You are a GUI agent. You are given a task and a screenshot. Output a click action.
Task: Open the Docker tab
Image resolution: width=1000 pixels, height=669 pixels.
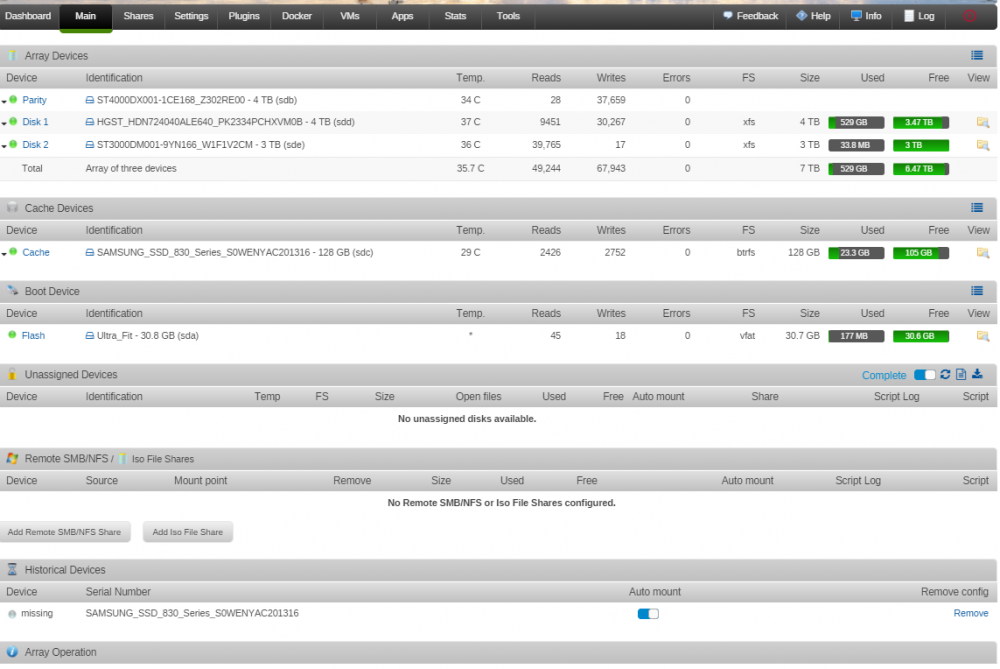pos(297,16)
